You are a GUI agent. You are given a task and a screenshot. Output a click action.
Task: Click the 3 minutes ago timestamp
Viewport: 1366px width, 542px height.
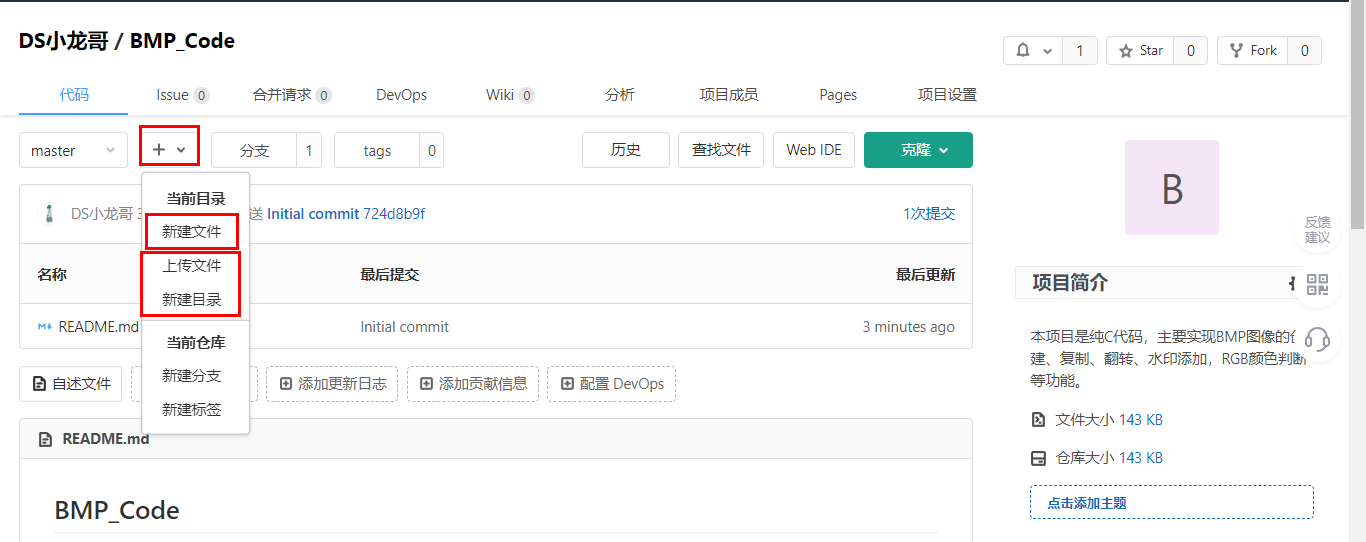(909, 327)
